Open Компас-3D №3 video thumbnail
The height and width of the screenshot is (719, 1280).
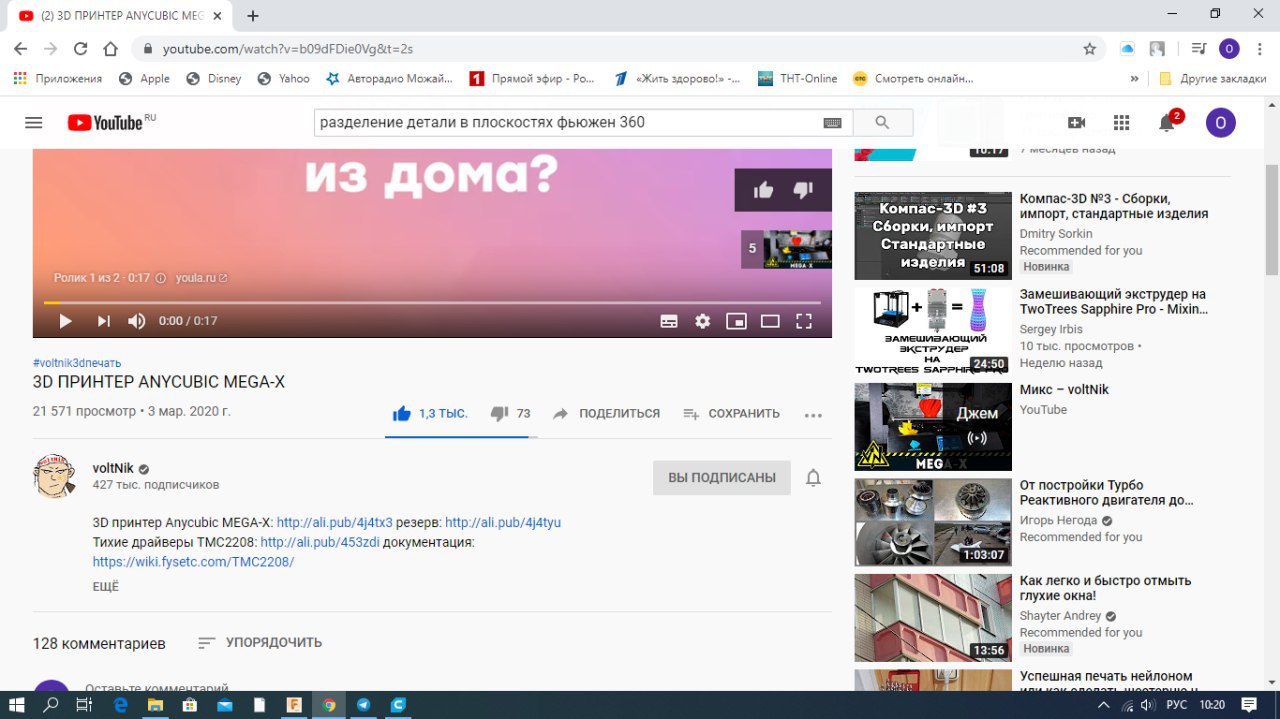[933, 236]
